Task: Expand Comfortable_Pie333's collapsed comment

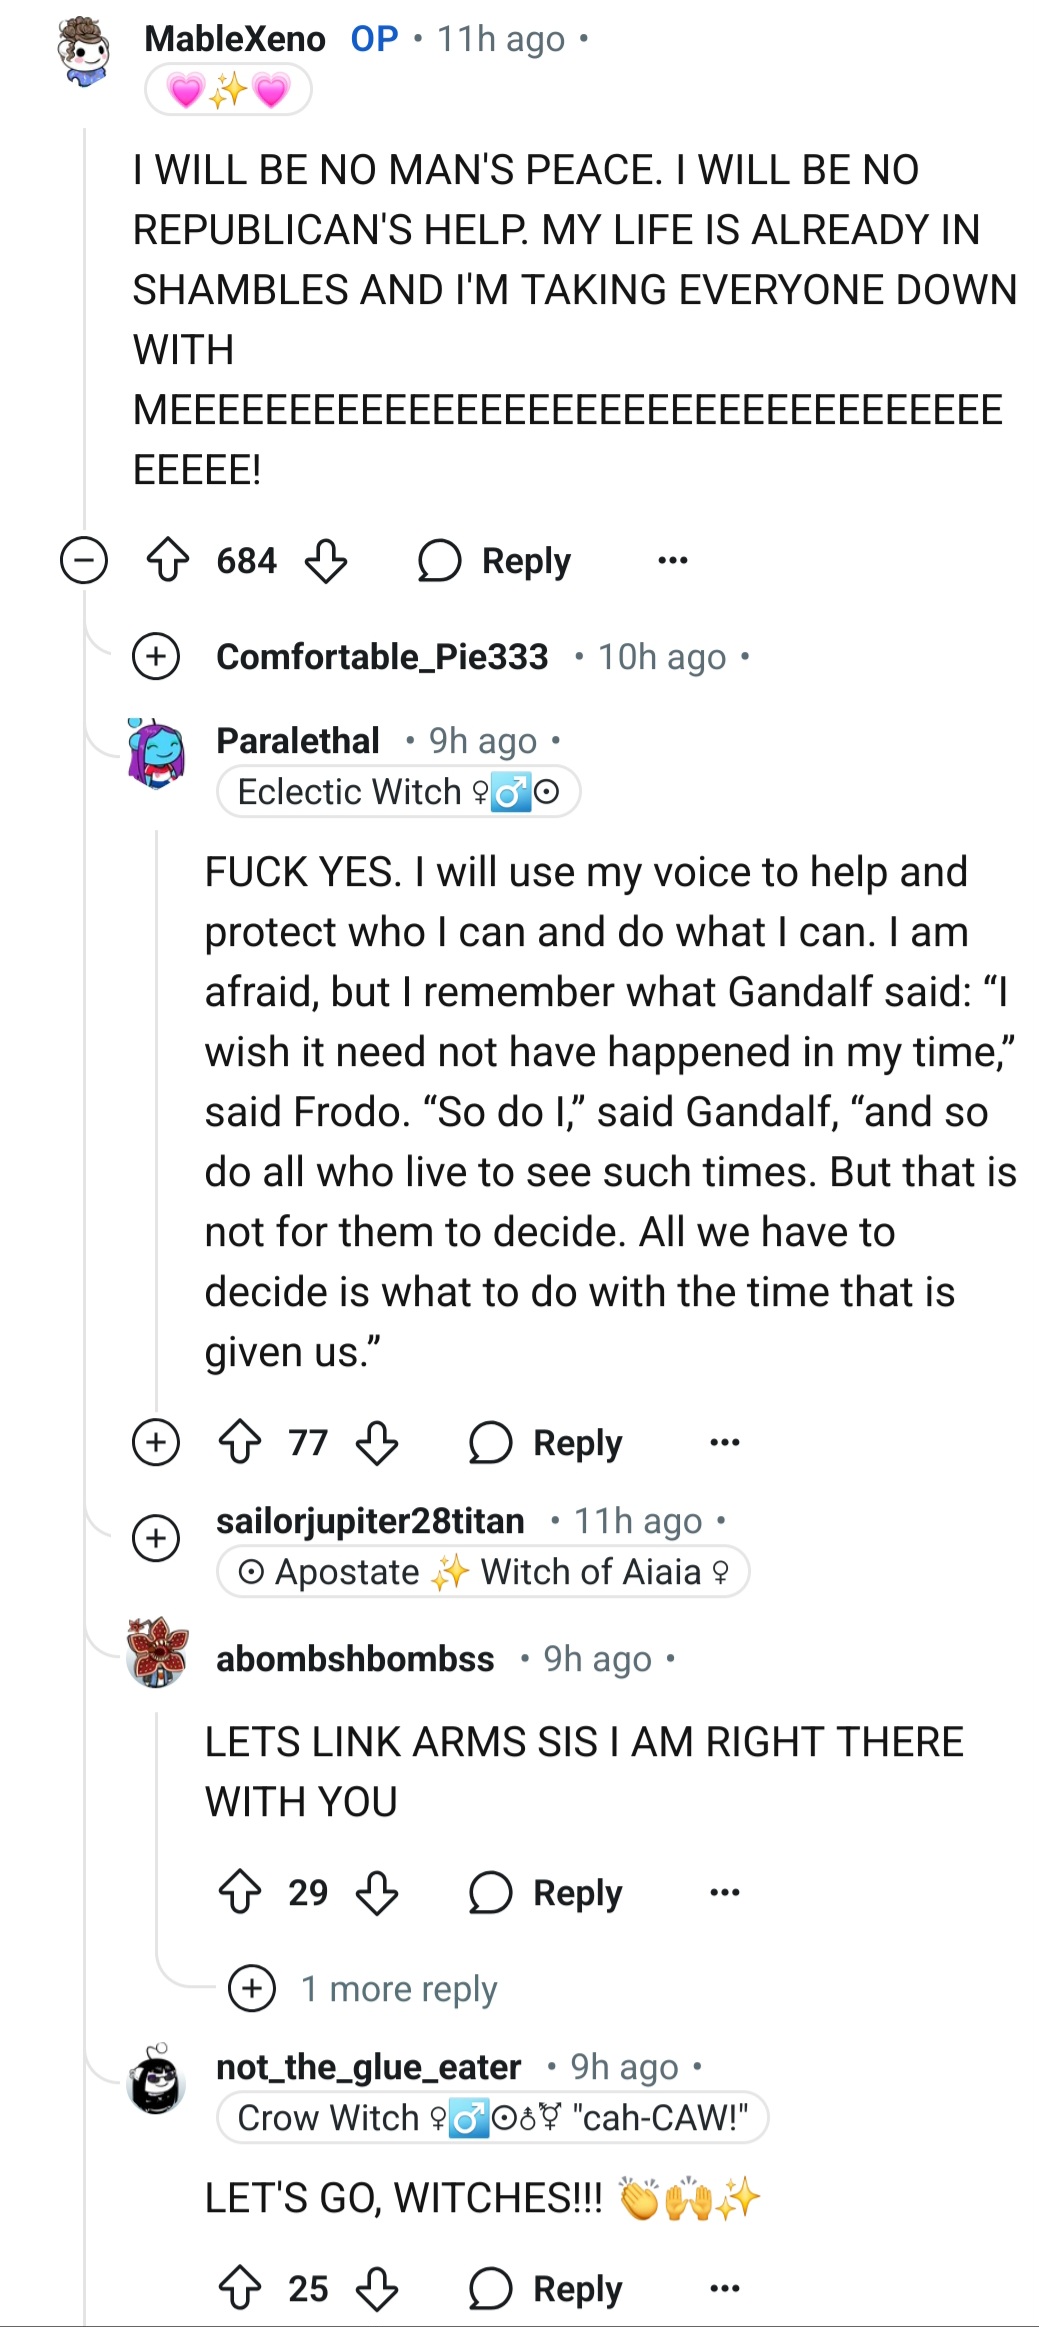Action: click(x=156, y=657)
